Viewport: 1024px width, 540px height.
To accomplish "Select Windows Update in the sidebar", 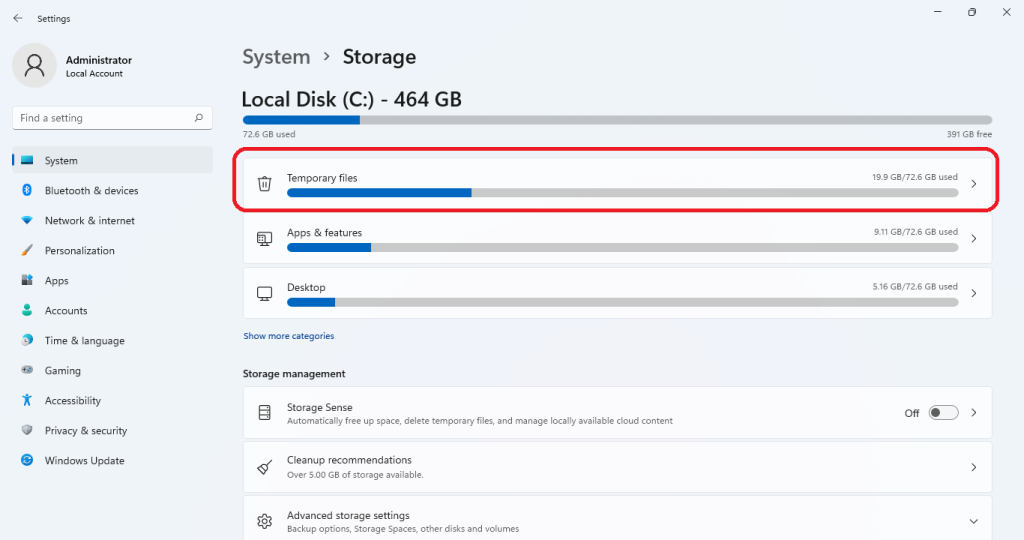I will click(x=84, y=461).
